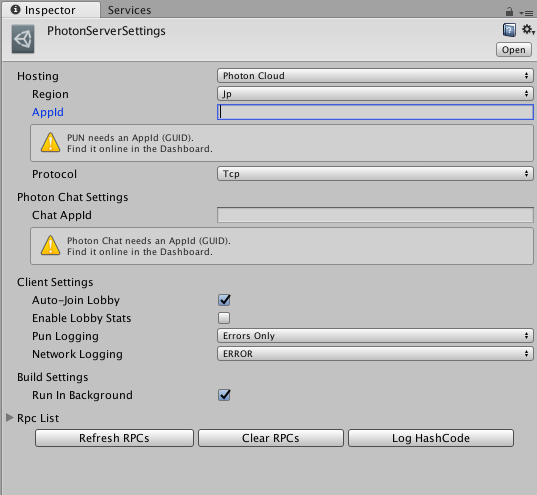Viewport: 537px width, 495px height.
Task: Click the Photon Chat Settings heading
Action: point(73,197)
